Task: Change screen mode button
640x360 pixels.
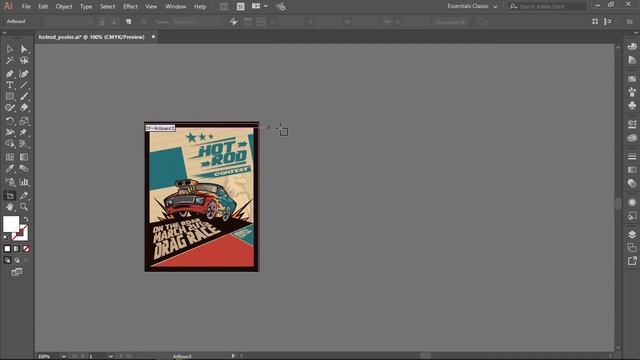Action: [x=17, y=272]
